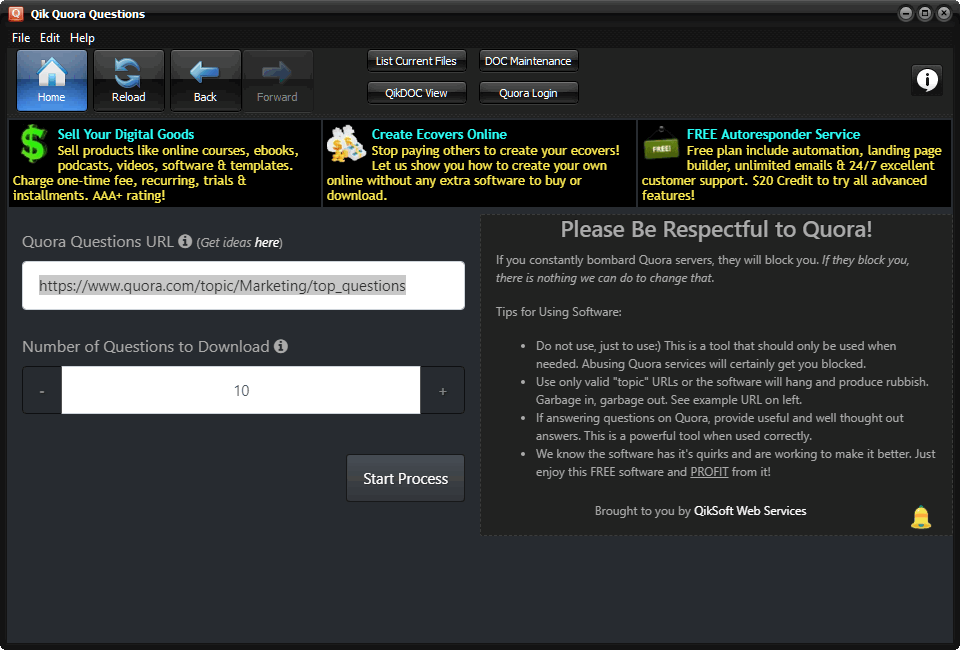Go to Home in the toolbar

tap(51, 80)
